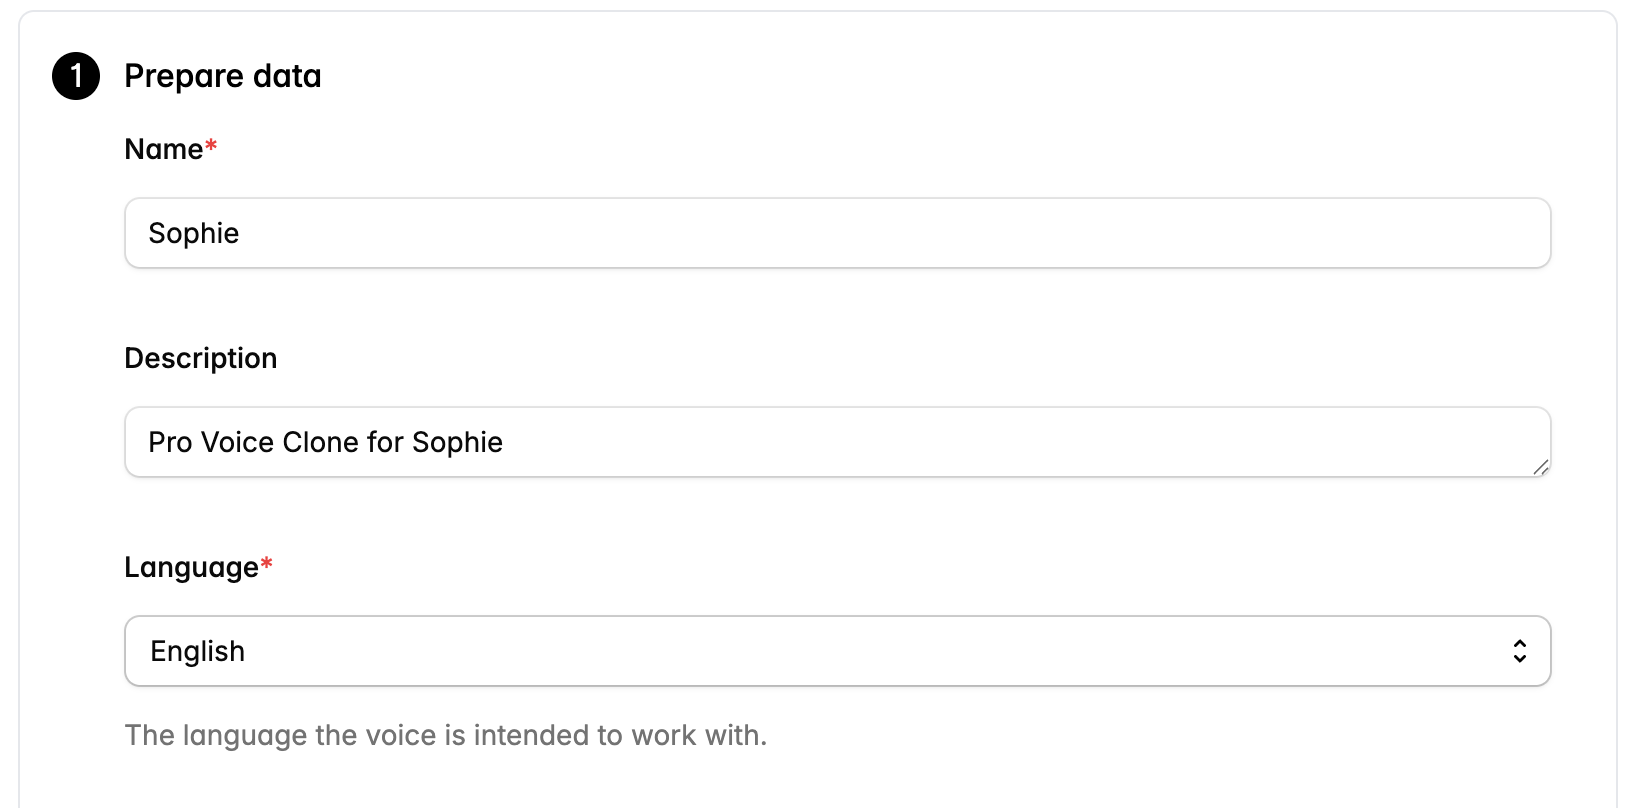Click the Language field label

pos(191,567)
